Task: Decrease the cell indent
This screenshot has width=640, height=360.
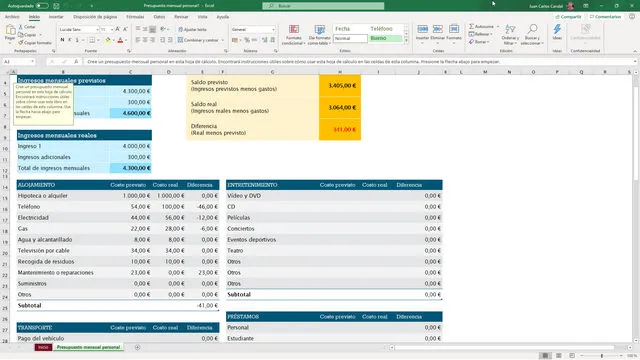Action: (163, 40)
